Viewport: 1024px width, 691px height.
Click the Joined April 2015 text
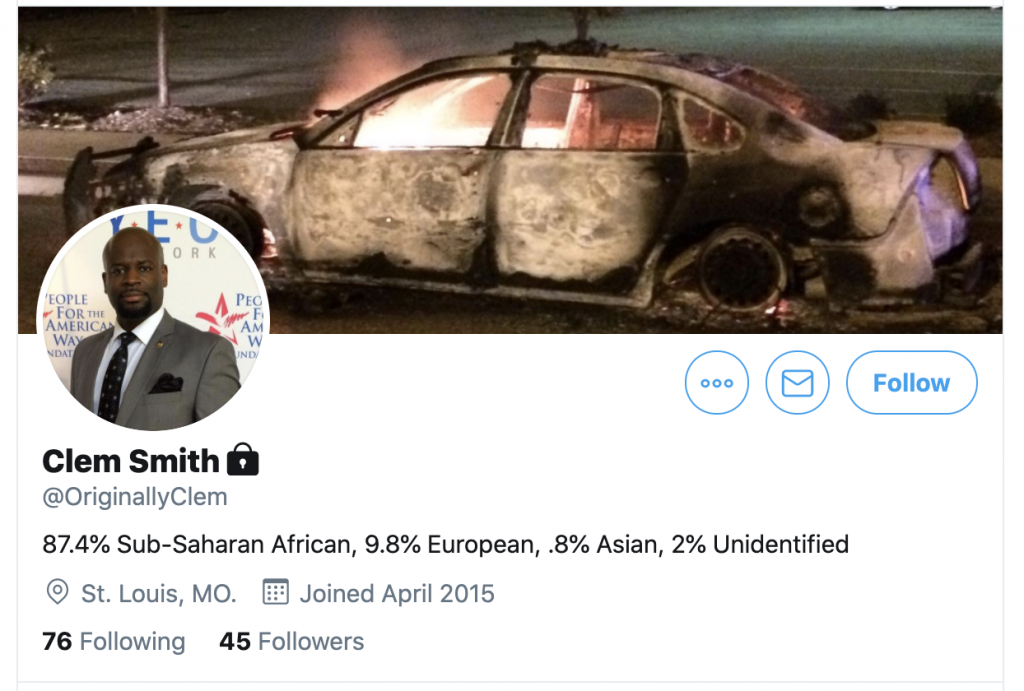click(397, 593)
